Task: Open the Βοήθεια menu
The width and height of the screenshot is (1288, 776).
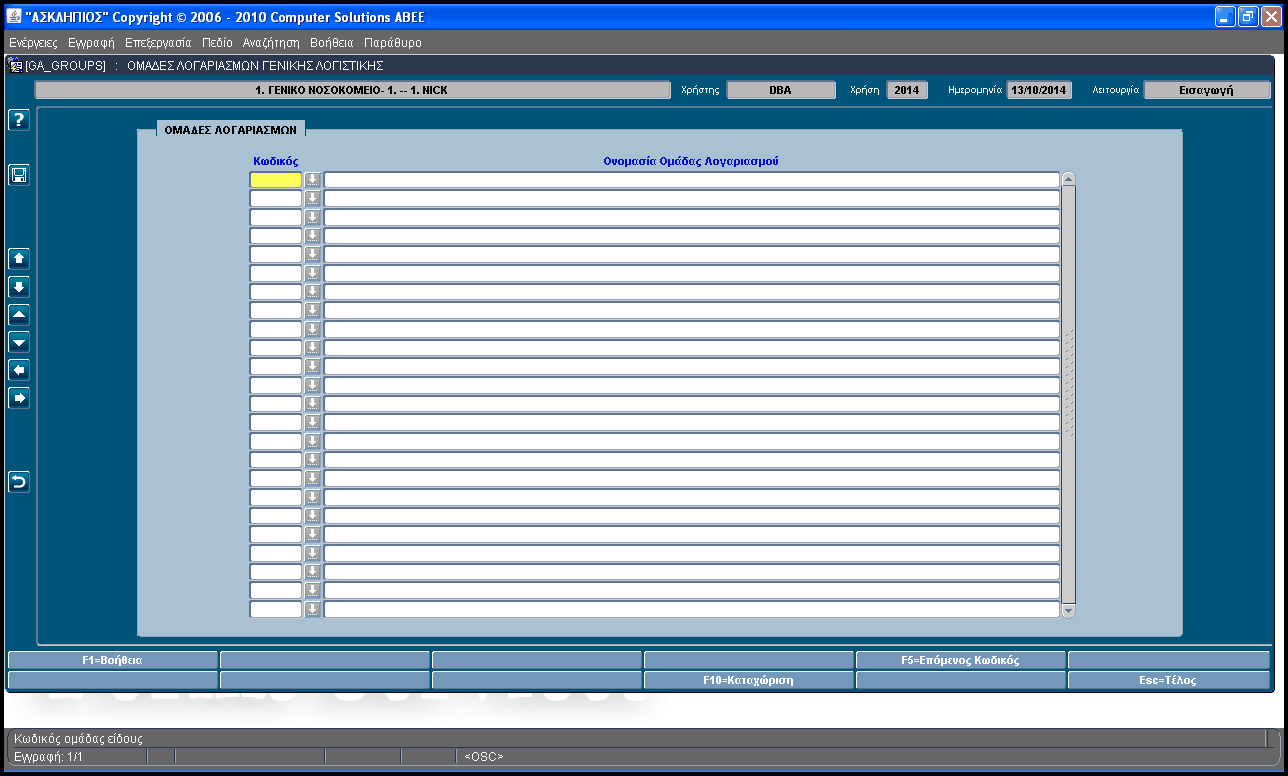Action: point(332,43)
